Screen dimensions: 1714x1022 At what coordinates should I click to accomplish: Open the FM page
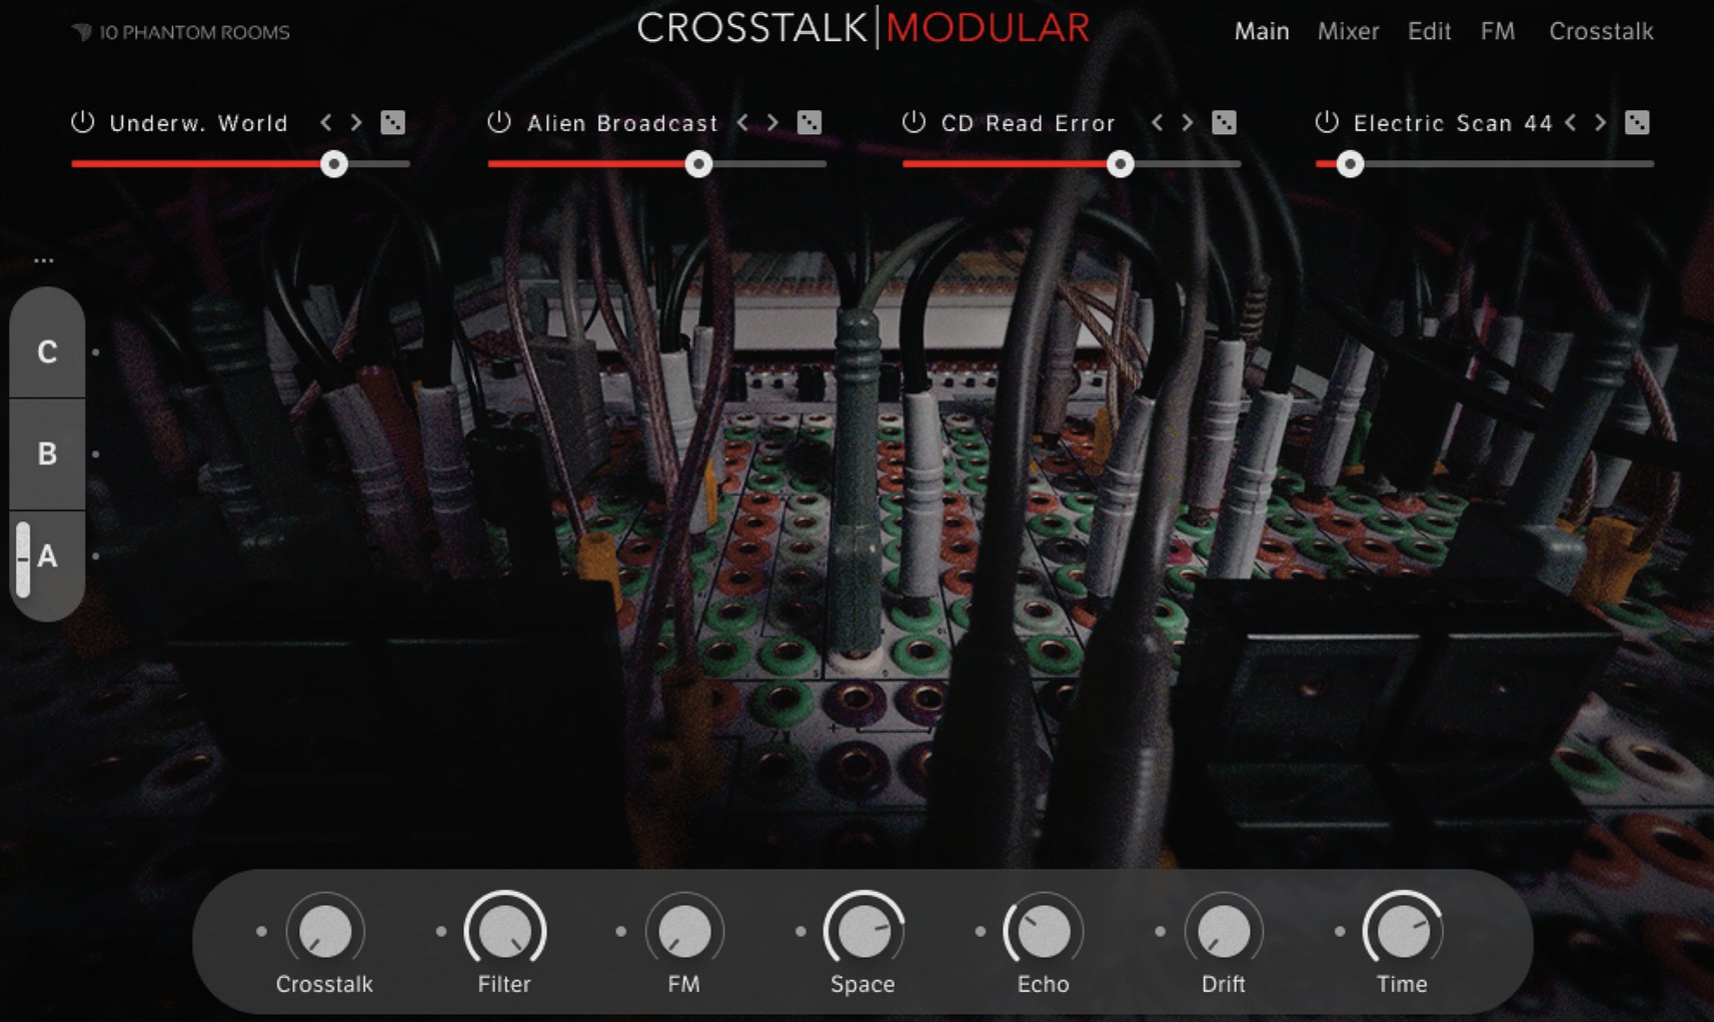pos(1497,31)
